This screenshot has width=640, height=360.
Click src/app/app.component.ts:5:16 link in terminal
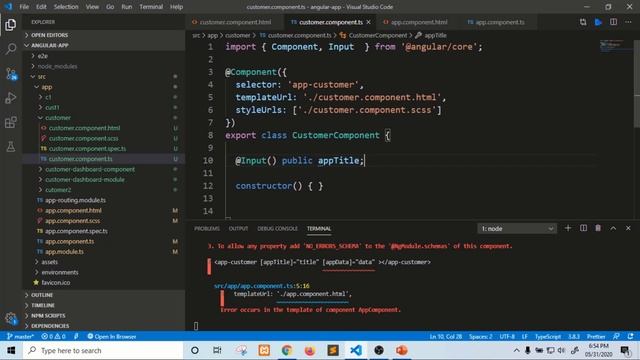pos(262,286)
